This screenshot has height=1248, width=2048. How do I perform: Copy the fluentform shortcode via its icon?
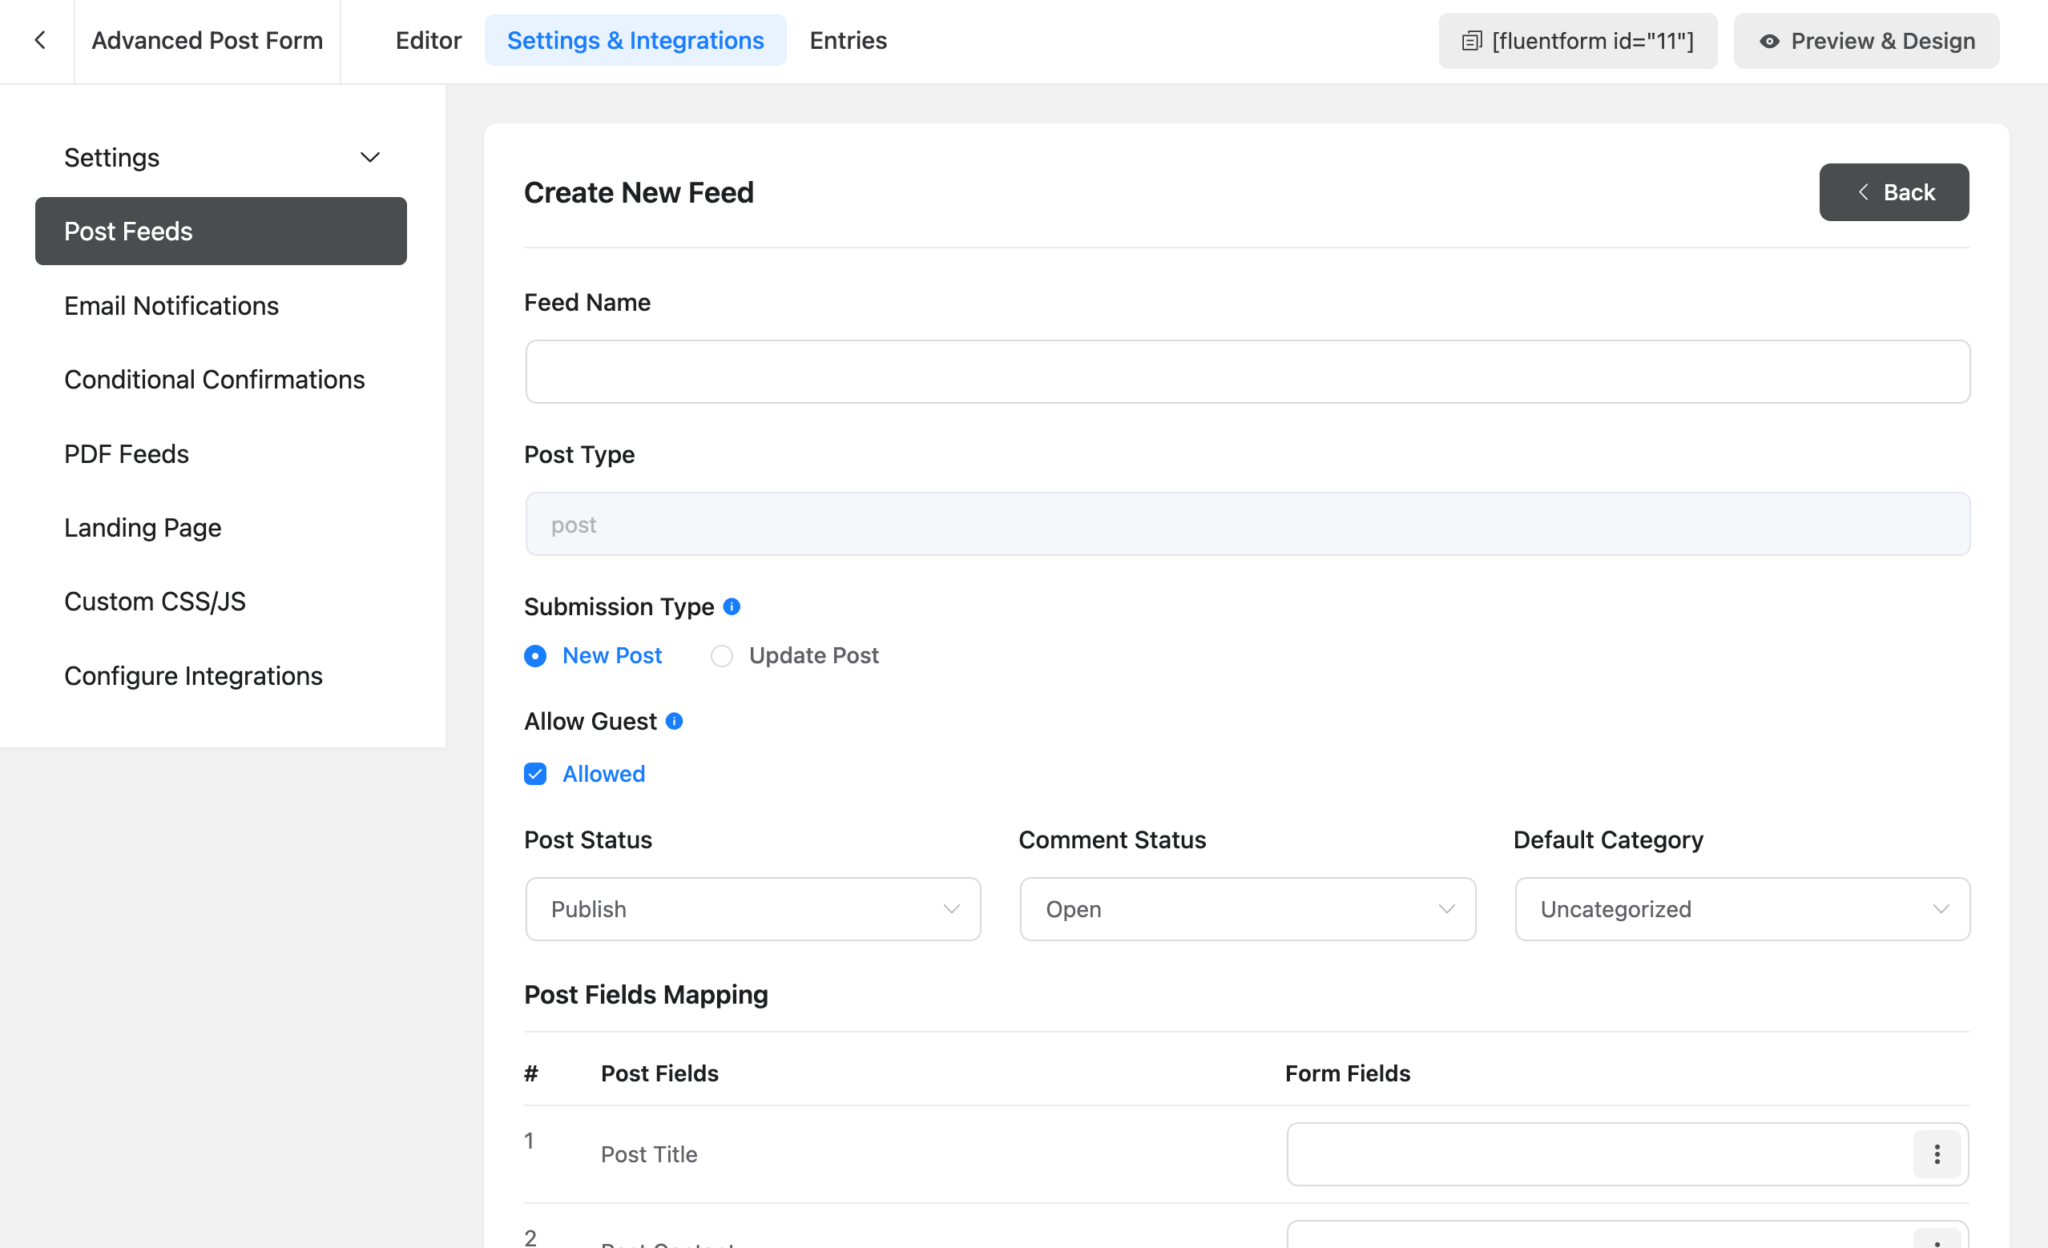[1470, 41]
